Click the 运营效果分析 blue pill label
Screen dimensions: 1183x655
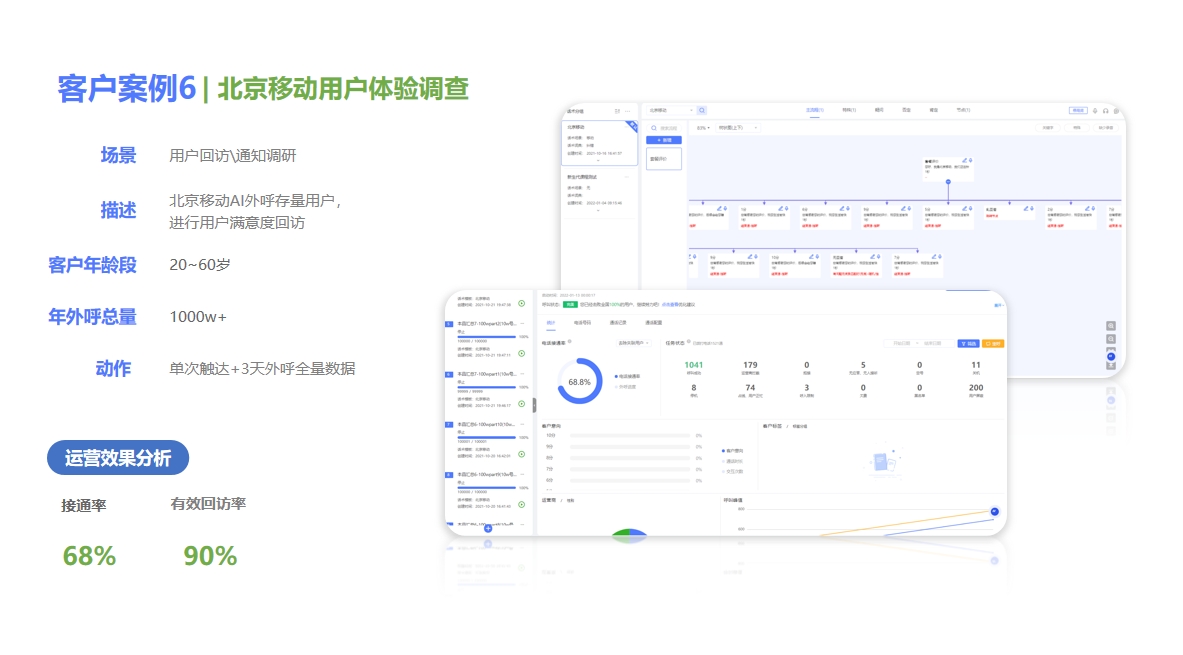point(118,458)
